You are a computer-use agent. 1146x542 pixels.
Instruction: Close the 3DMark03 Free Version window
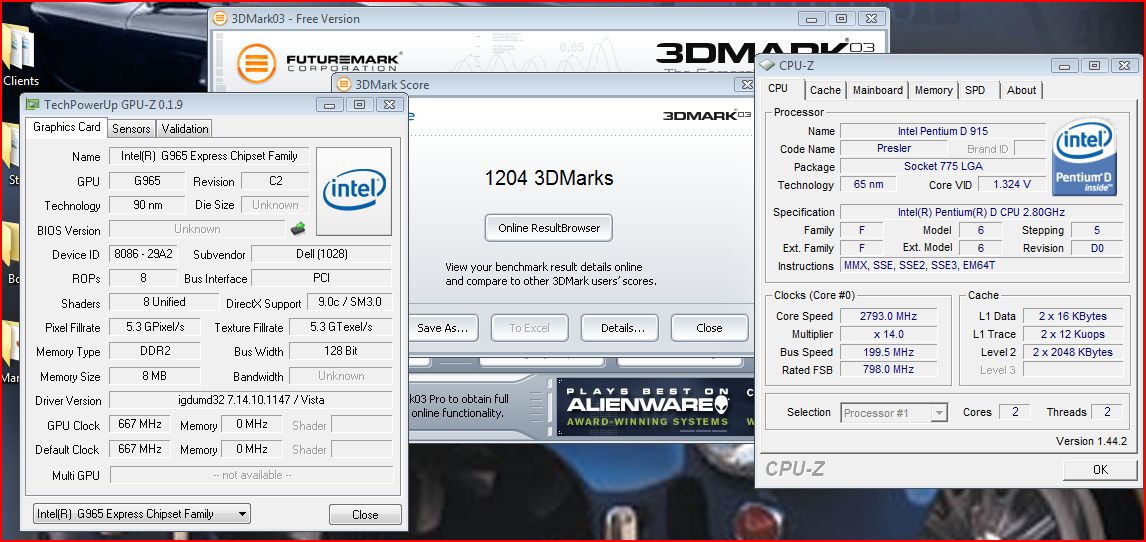(870, 18)
